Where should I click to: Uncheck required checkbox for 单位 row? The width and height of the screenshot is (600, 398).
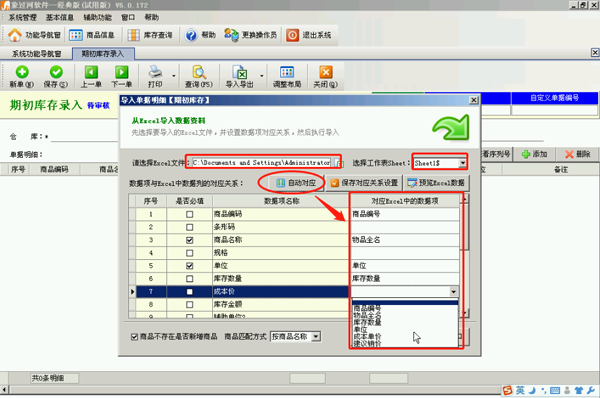point(189,266)
